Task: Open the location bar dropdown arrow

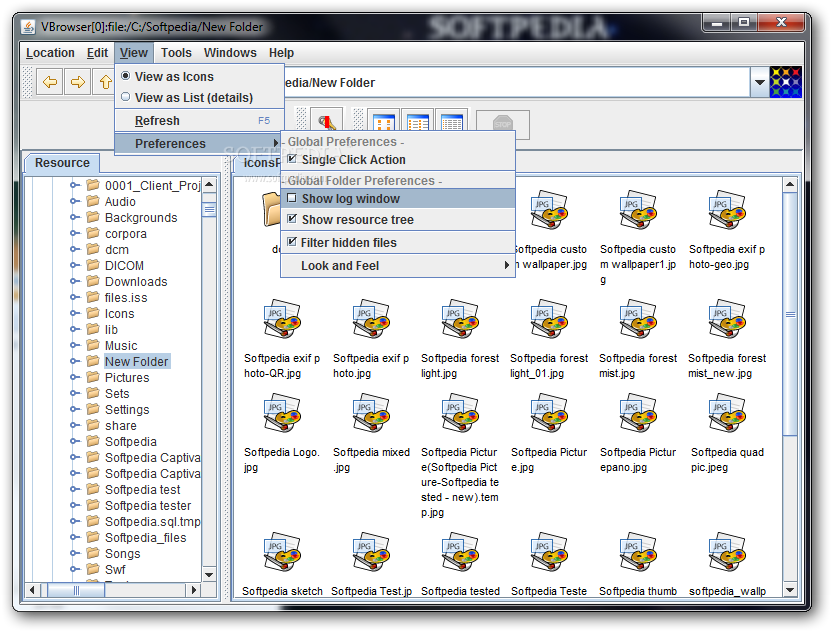Action: point(760,82)
